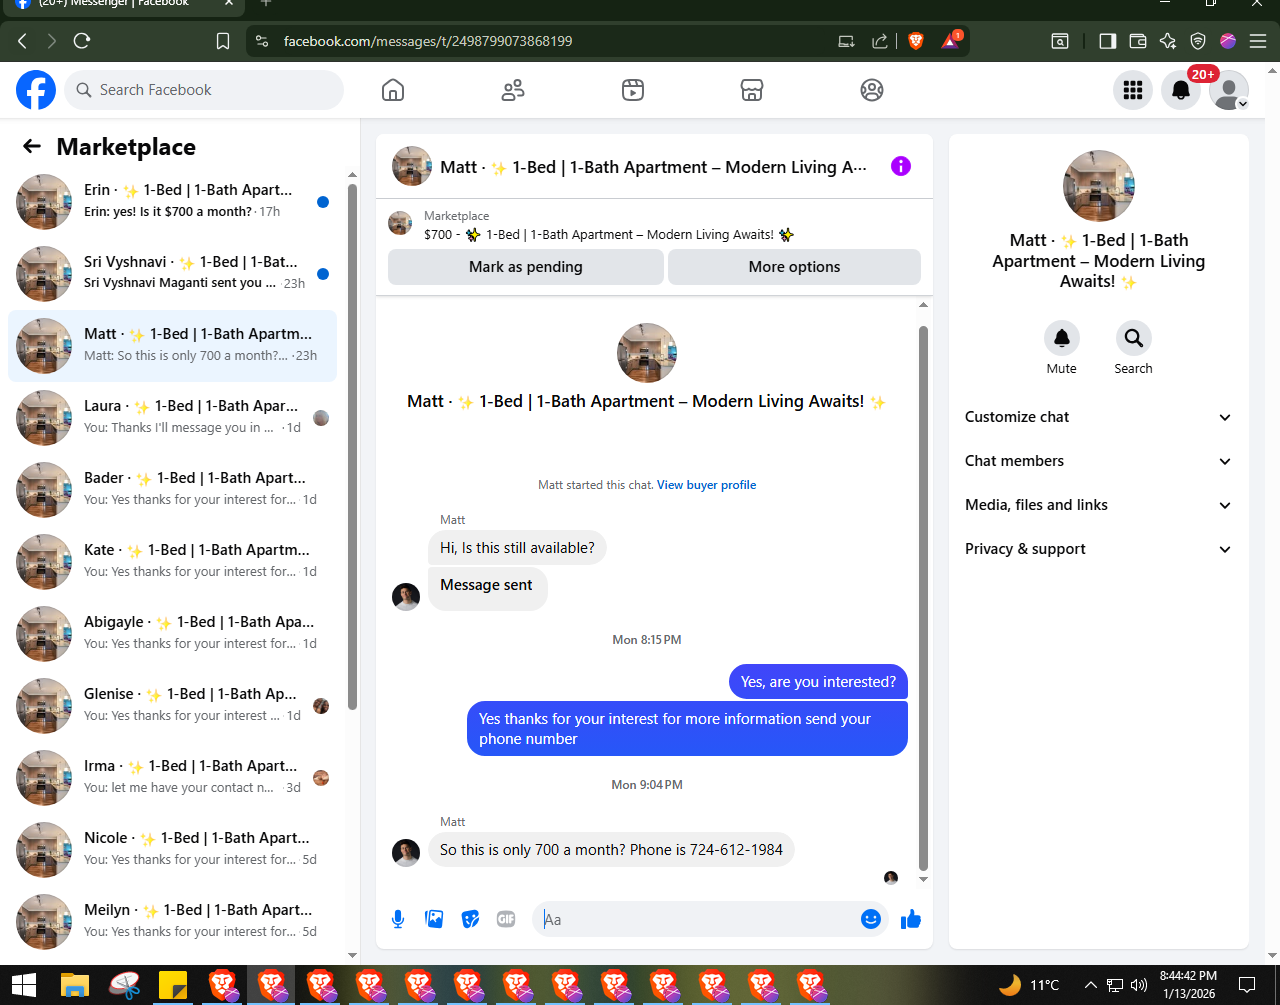The width and height of the screenshot is (1280, 1005).
Task: Click the Search Facebook field
Action: coord(204,90)
